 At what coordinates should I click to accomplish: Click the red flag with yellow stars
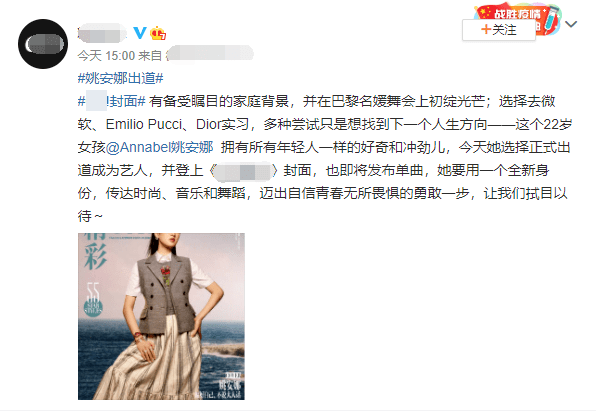click(x=485, y=12)
